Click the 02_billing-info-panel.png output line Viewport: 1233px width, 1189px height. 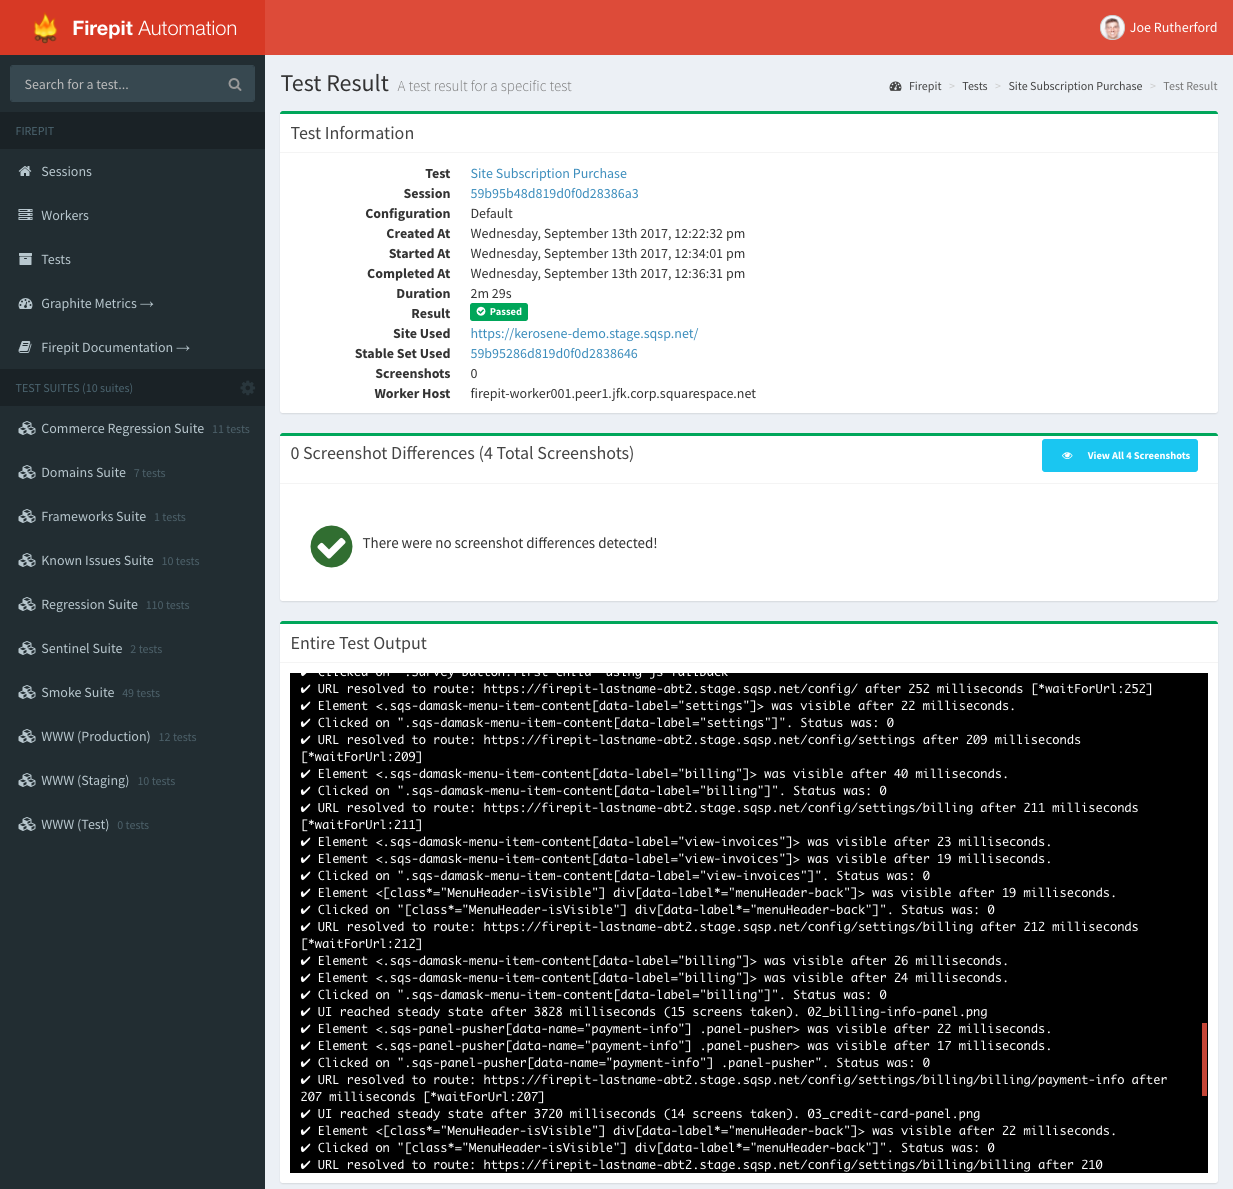click(644, 1012)
